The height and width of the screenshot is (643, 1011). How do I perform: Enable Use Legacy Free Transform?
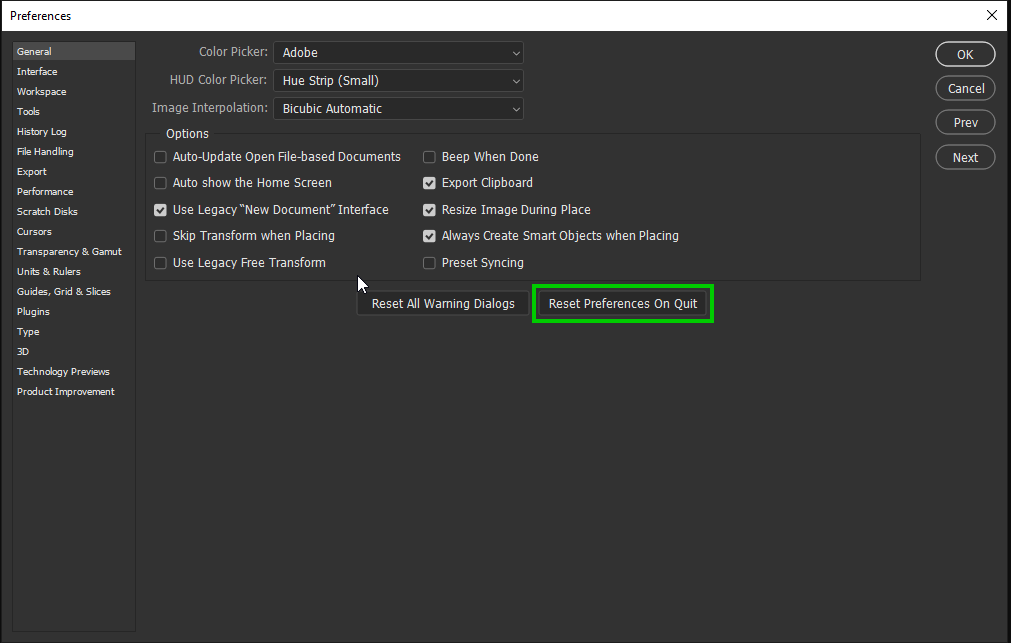click(x=160, y=262)
